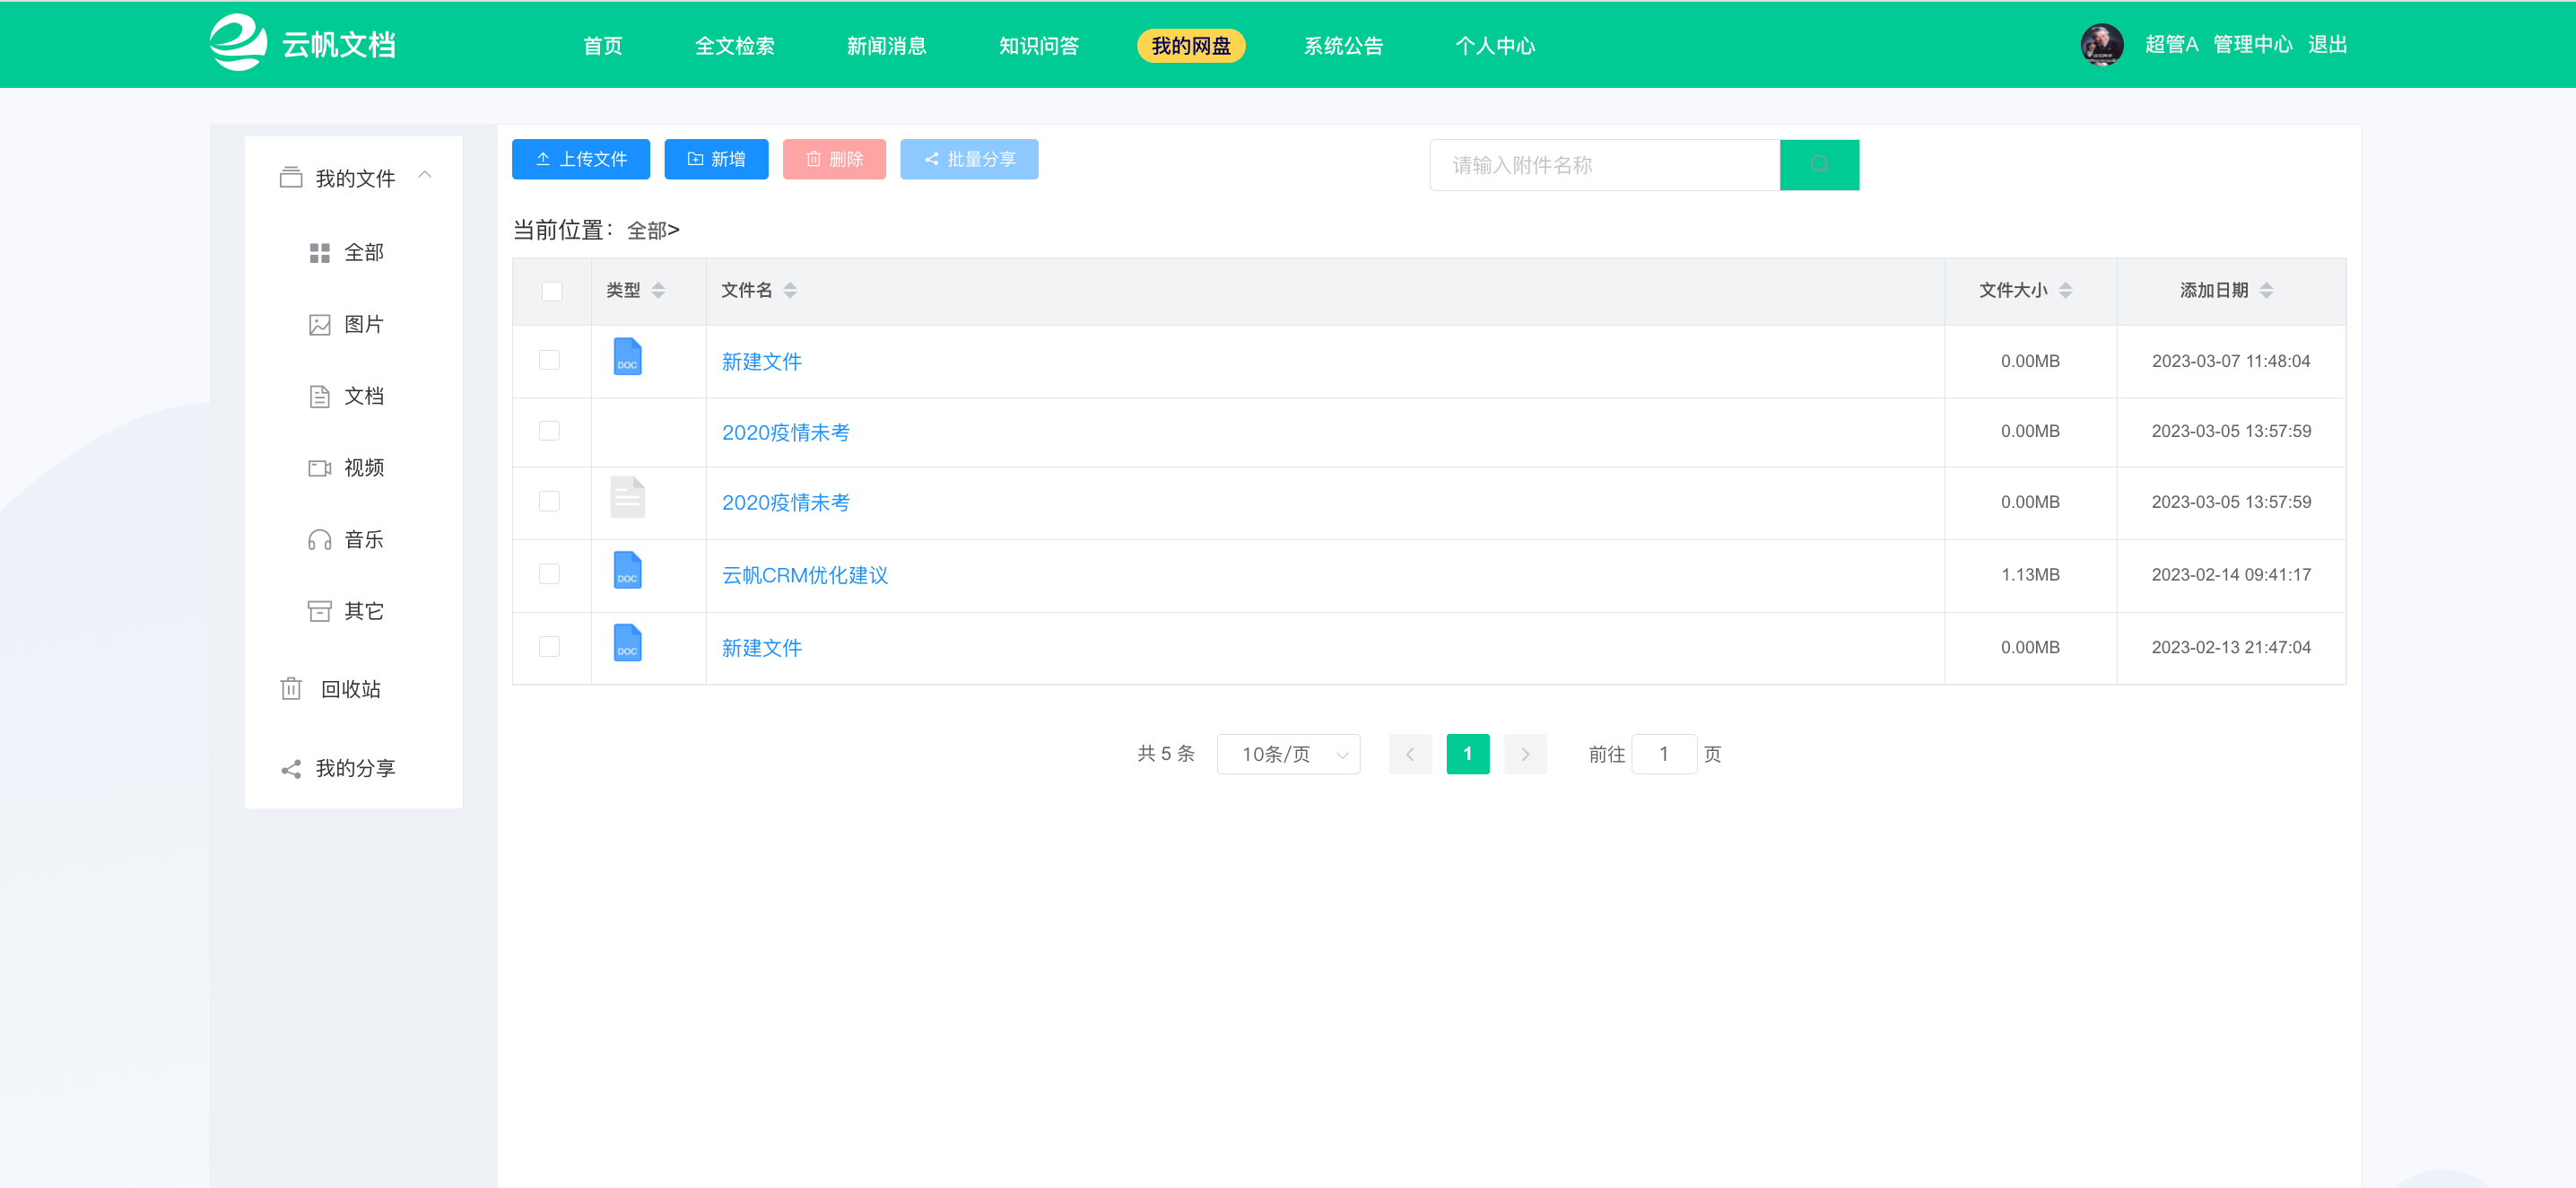Click the 其它 archive box icon
This screenshot has height=1188, width=2576.
coord(320,611)
